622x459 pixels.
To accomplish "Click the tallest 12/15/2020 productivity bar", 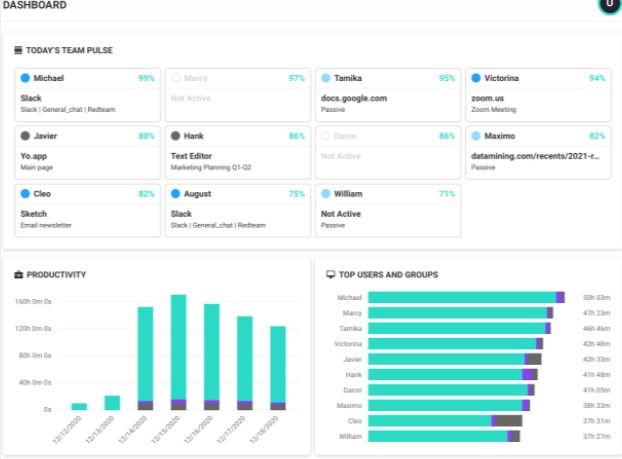I will pos(179,352).
